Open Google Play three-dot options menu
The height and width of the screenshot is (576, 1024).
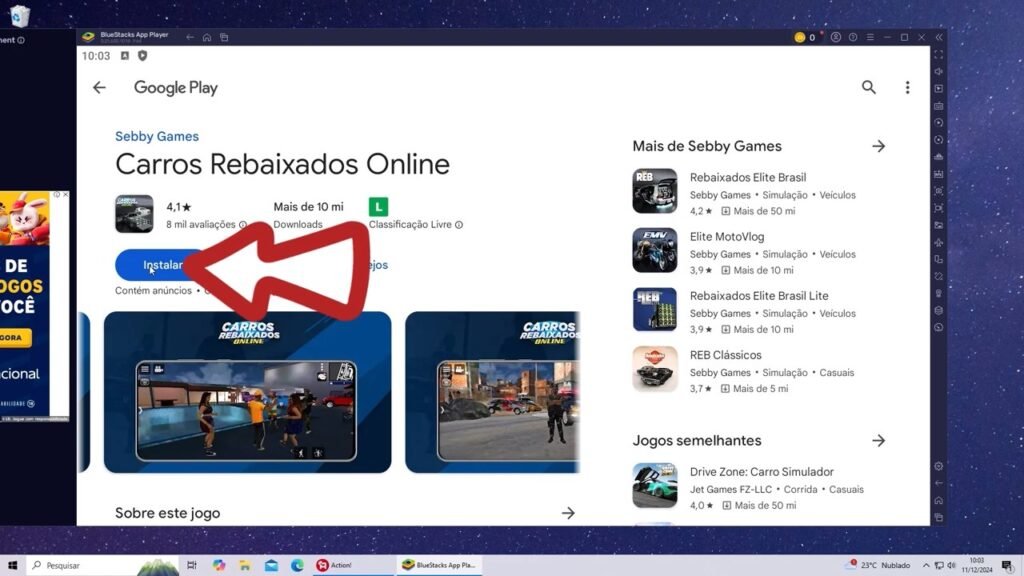[907, 88]
